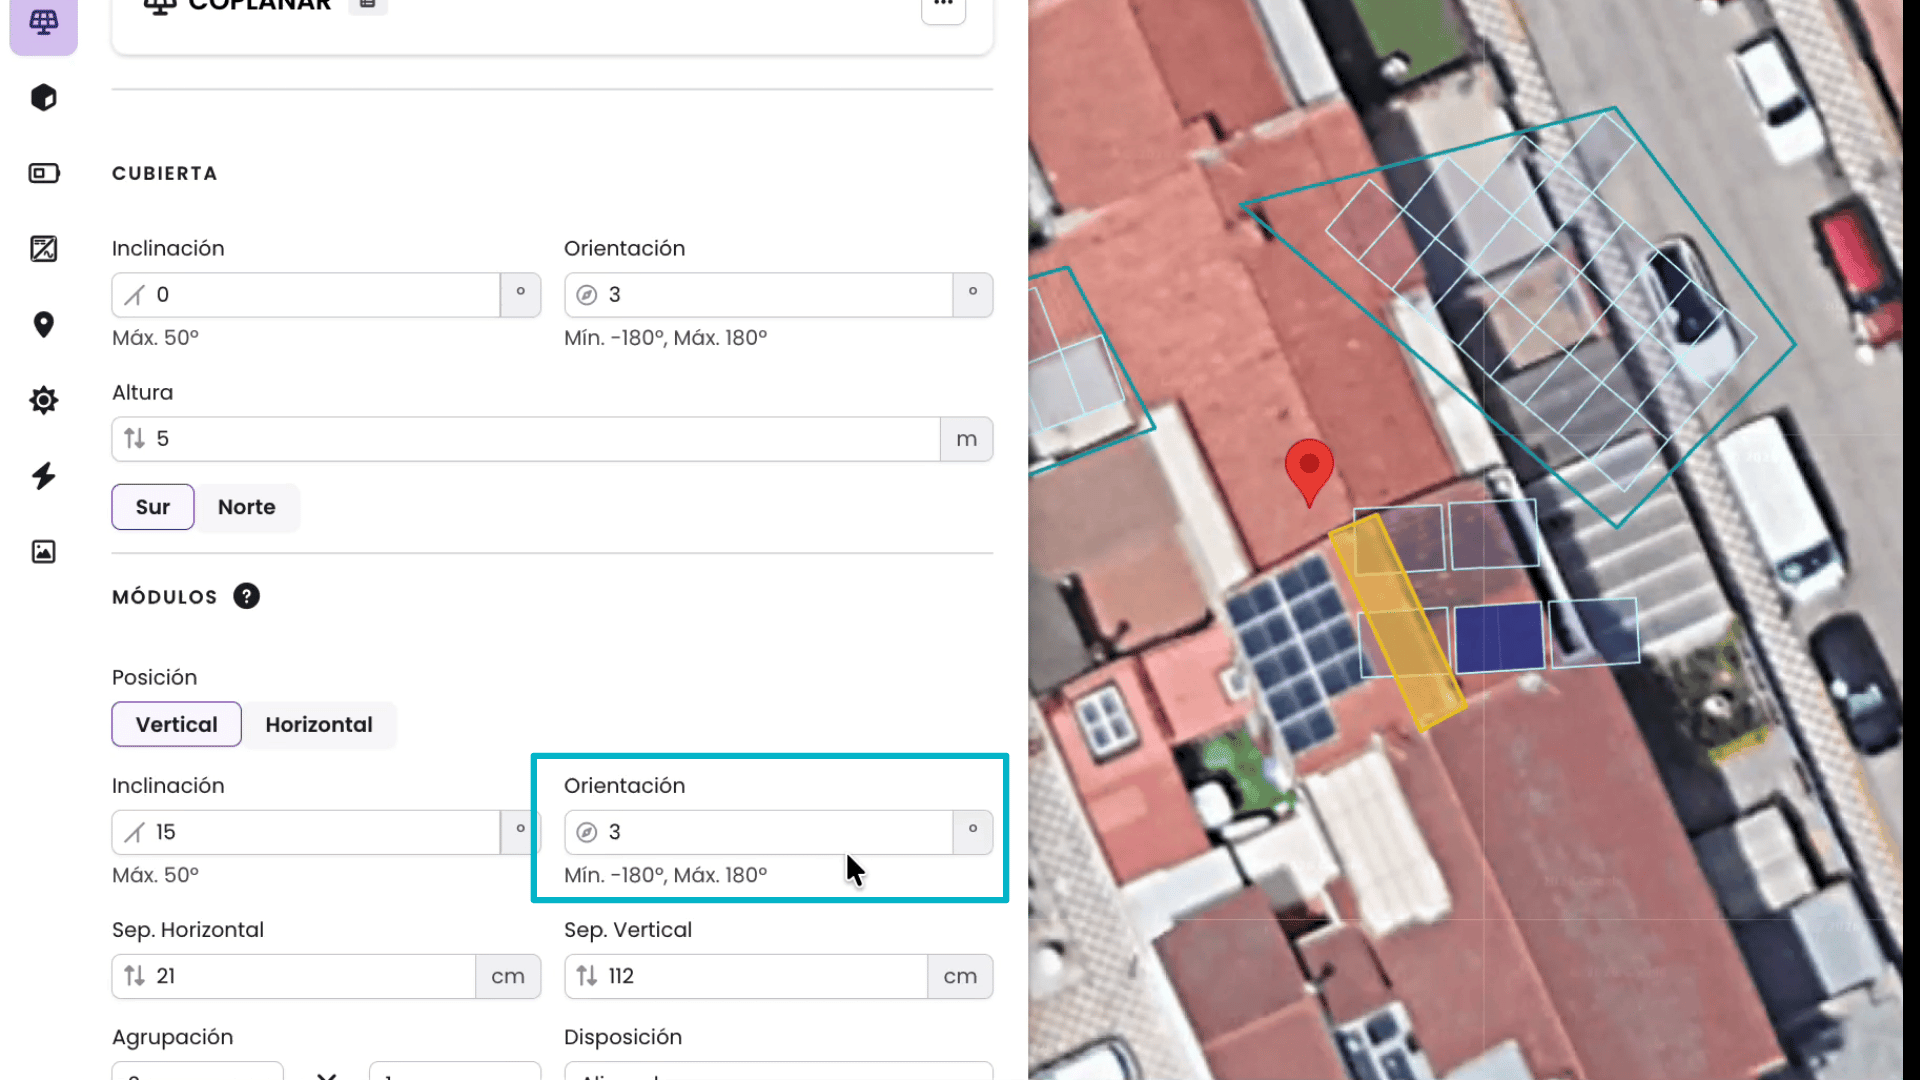Open the 3D cube sidebar icon
Screen dimensions: 1920x1080
click(43, 97)
